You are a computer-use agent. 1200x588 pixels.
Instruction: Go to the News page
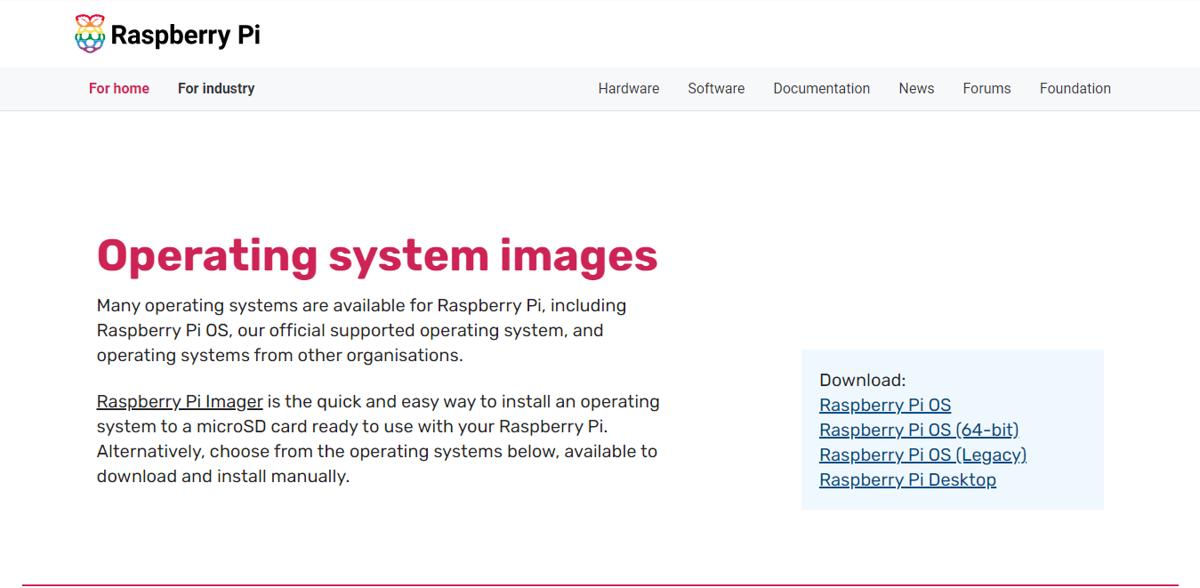pyautogui.click(x=916, y=88)
